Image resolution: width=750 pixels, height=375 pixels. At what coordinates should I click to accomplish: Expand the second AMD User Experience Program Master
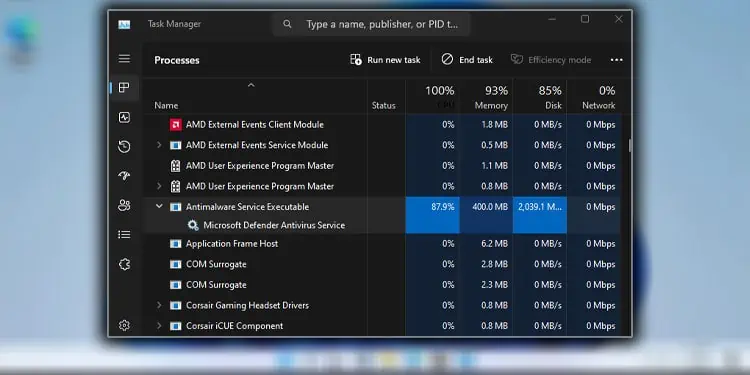pyautogui.click(x=159, y=186)
